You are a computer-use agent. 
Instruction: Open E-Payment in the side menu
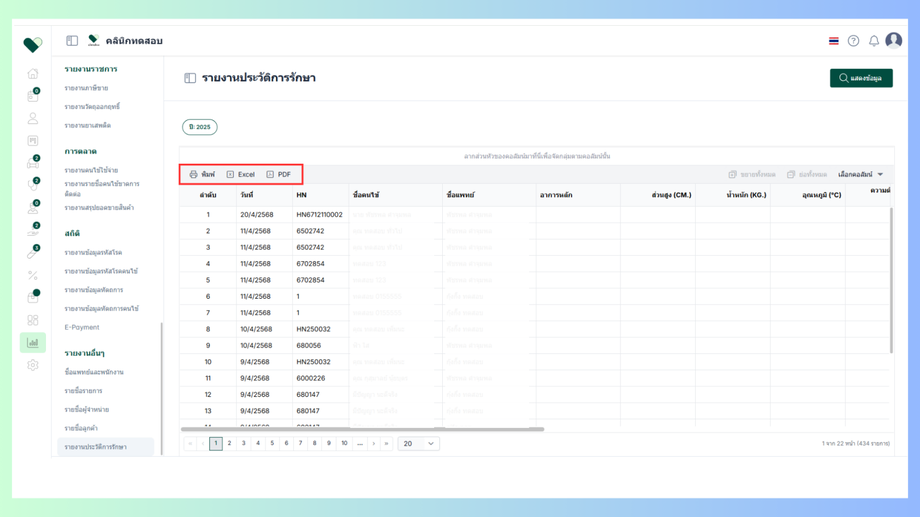pyautogui.click(x=82, y=327)
